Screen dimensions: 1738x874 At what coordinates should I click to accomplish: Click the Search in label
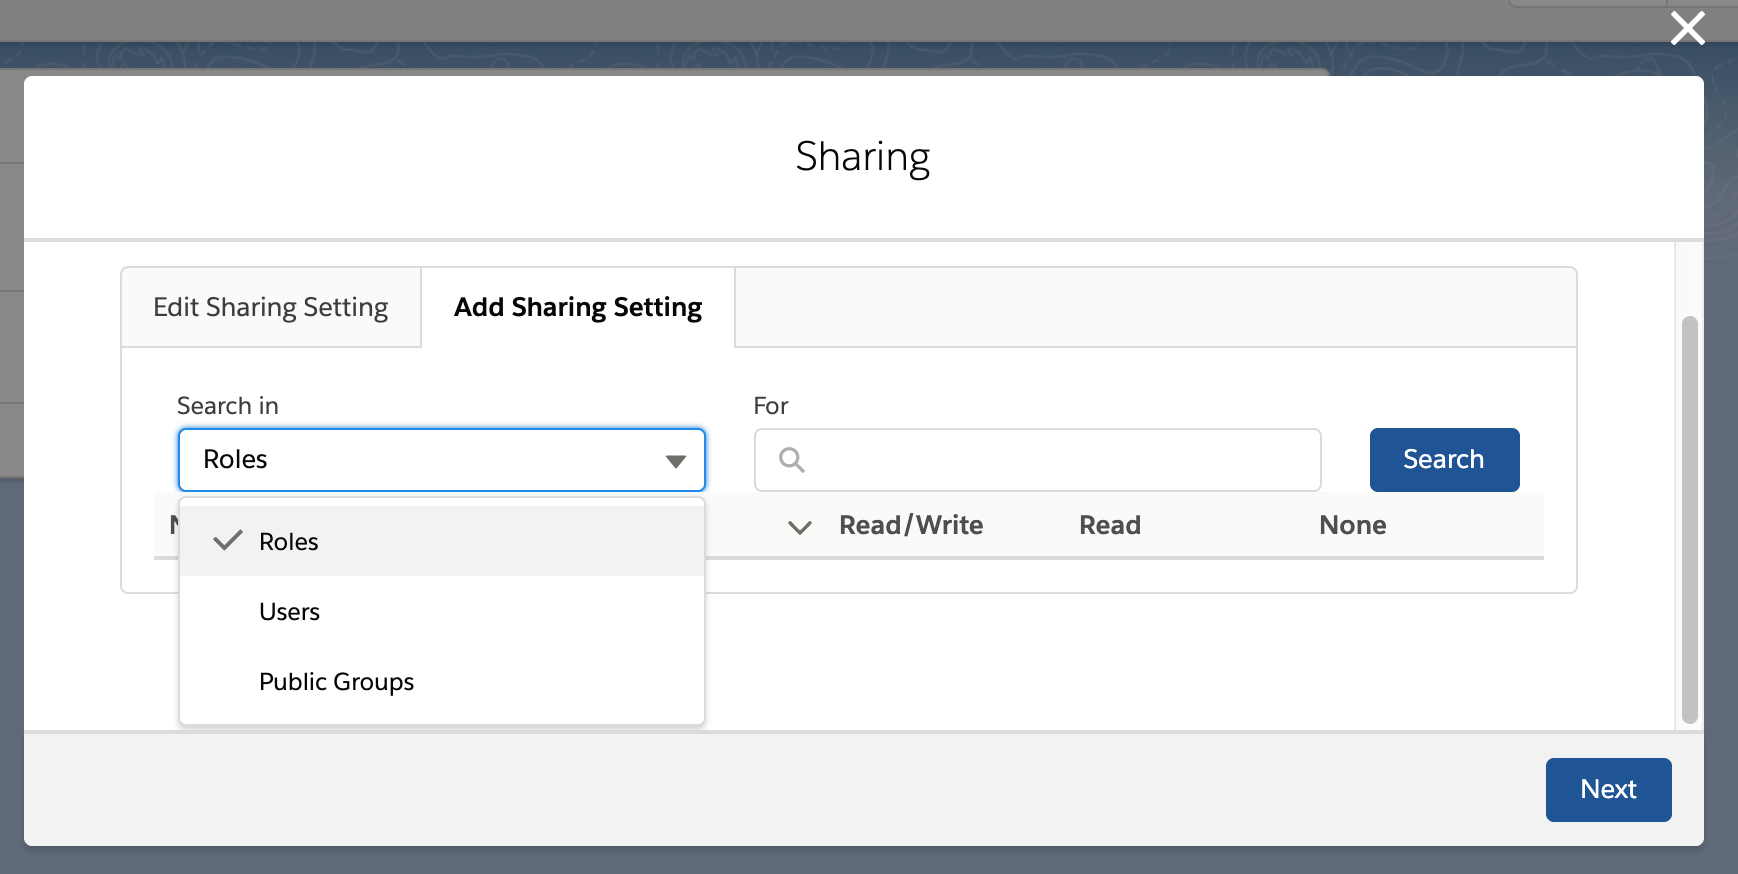[x=228, y=405]
